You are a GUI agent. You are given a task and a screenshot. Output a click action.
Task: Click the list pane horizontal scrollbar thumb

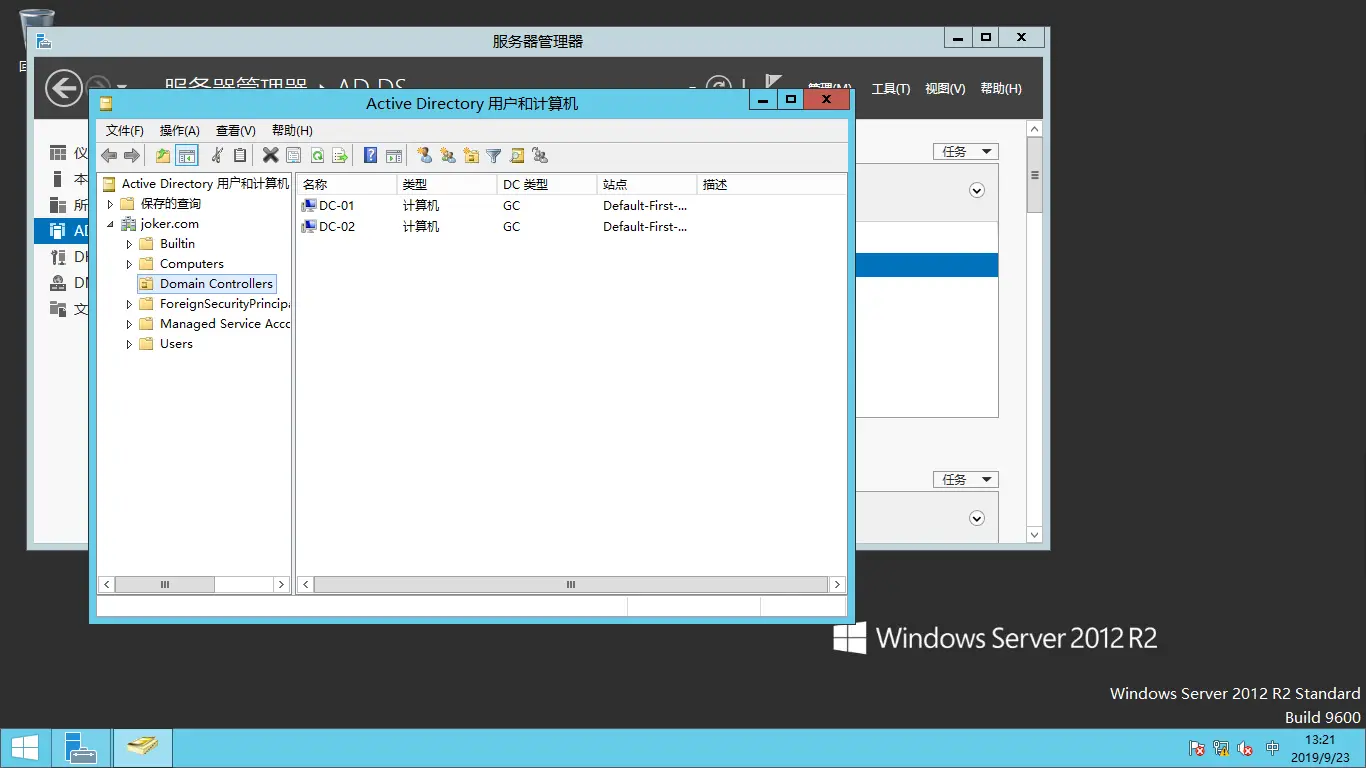pos(571,585)
